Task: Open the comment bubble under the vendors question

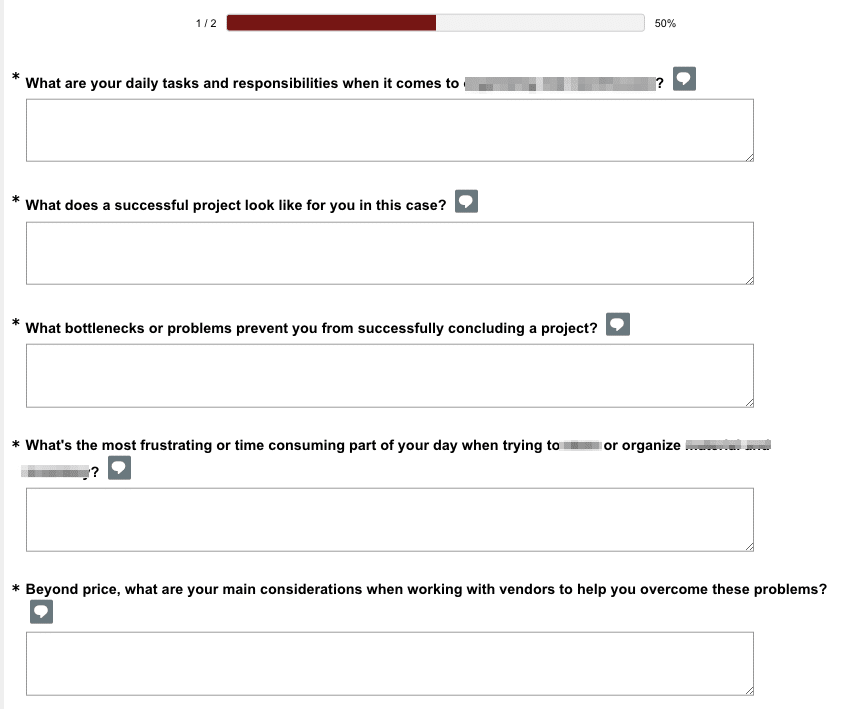Action: [41, 611]
